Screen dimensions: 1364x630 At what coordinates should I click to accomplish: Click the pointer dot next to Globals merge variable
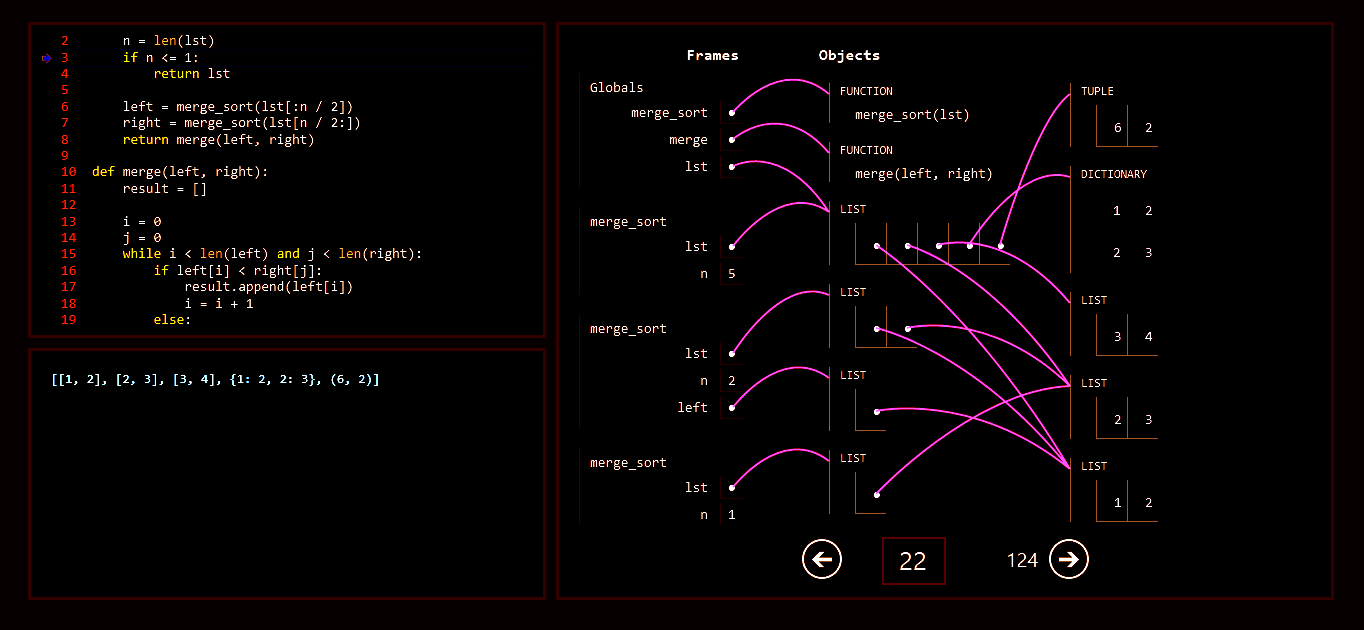732,140
